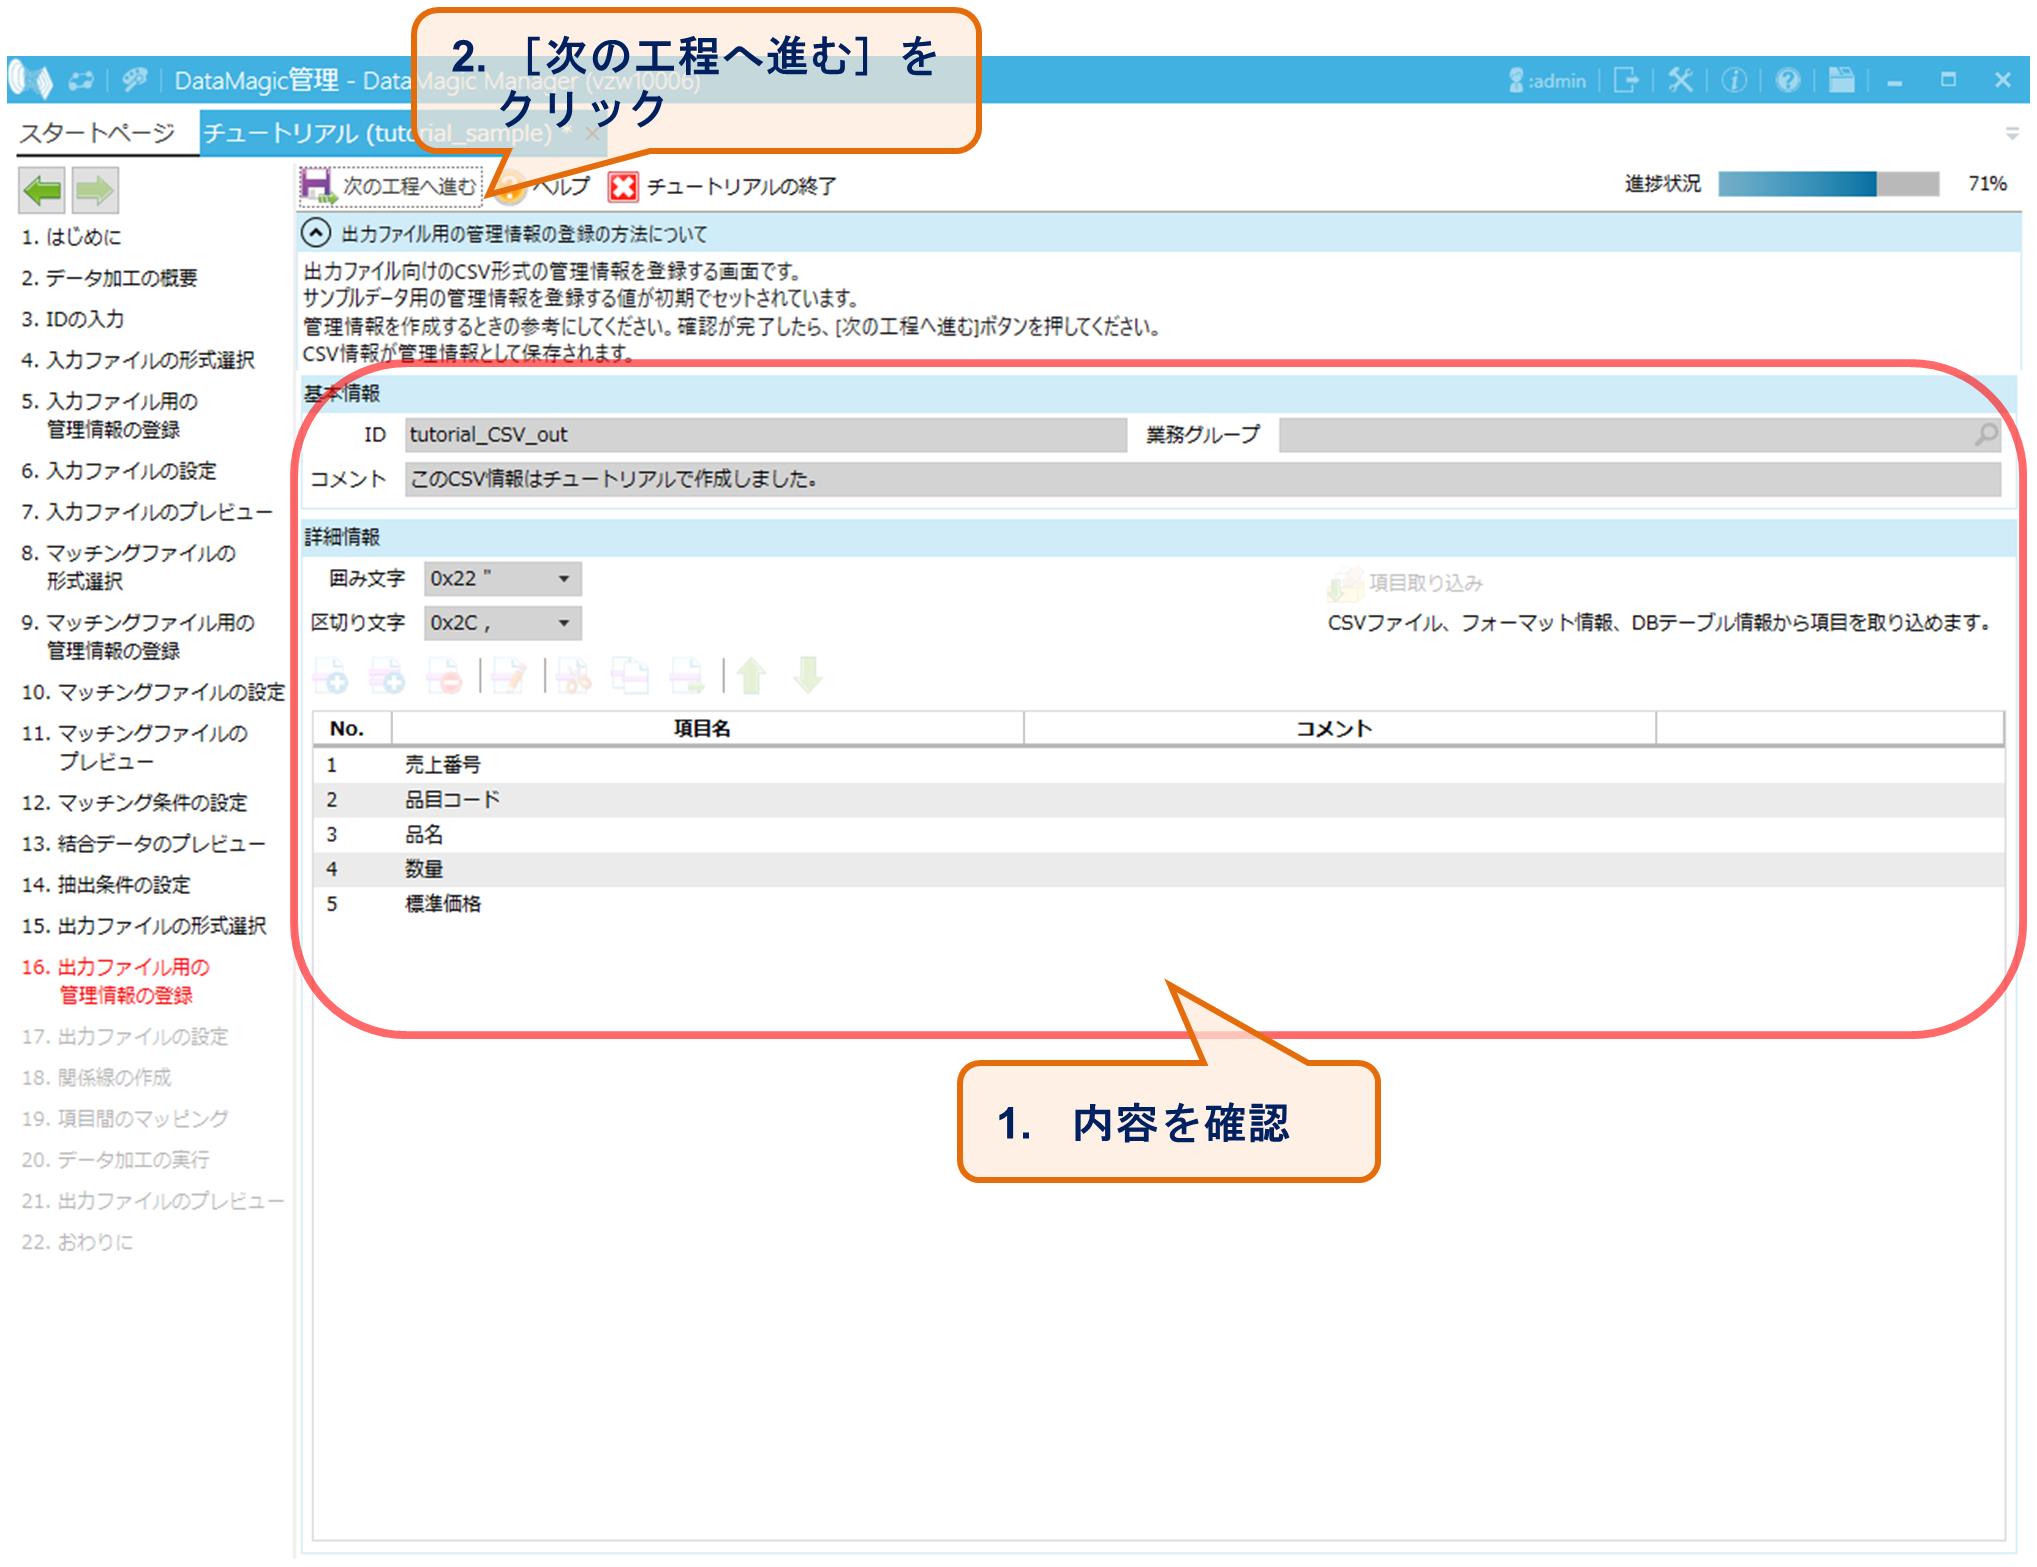Screen dimensions: 2037x1567
Task: Click the green back arrow button
Action: [42, 190]
